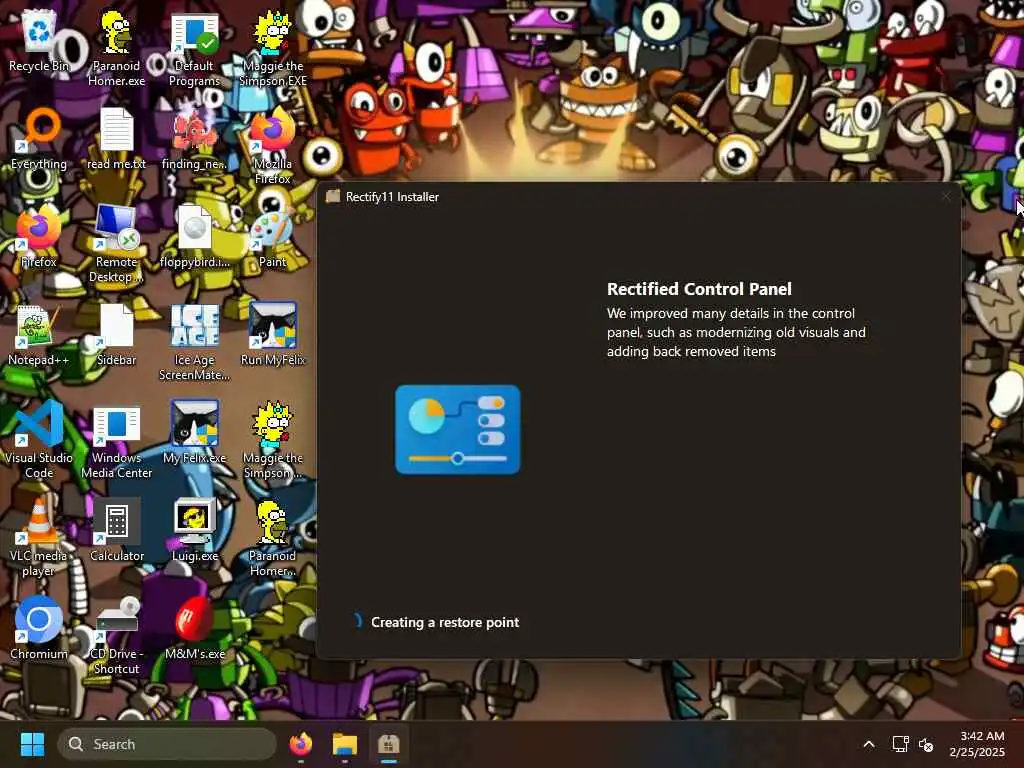Open Default Programs desktop icon
The image size is (1024, 768).
[194, 48]
